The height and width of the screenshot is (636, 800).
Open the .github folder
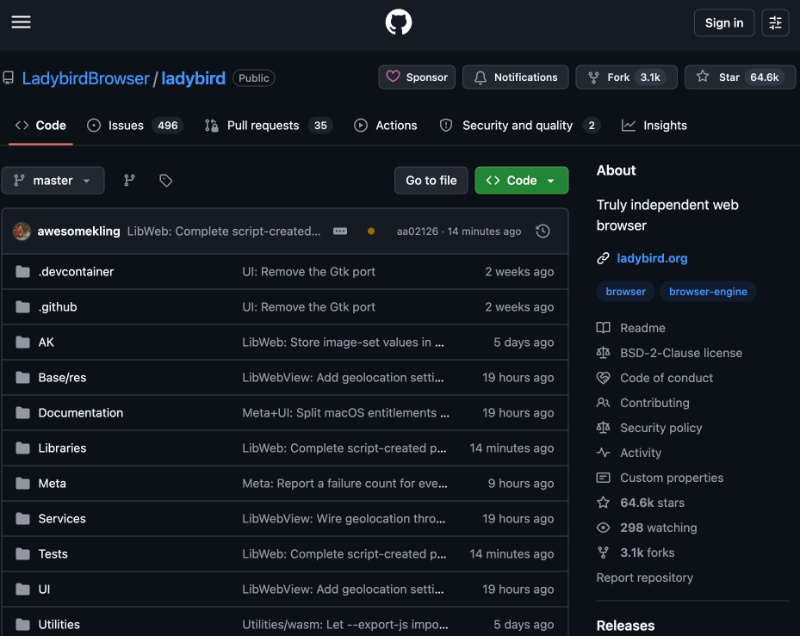tap(58, 307)
